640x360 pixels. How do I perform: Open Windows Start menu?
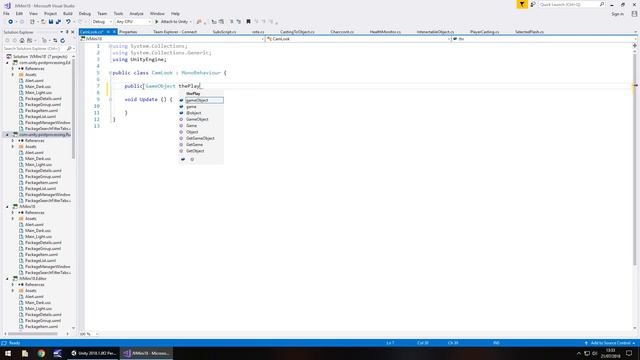click(8, 353)
